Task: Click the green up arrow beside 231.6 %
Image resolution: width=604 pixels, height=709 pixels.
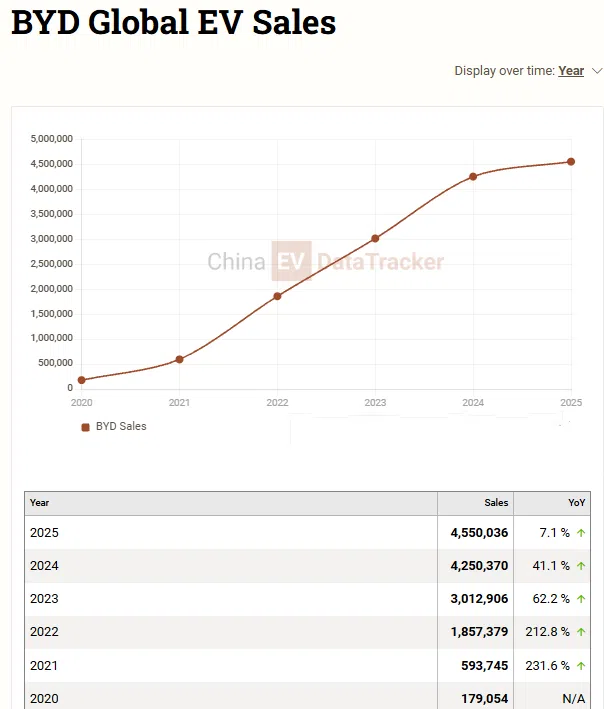Action: pyautogui.click(x=581, y=665)
